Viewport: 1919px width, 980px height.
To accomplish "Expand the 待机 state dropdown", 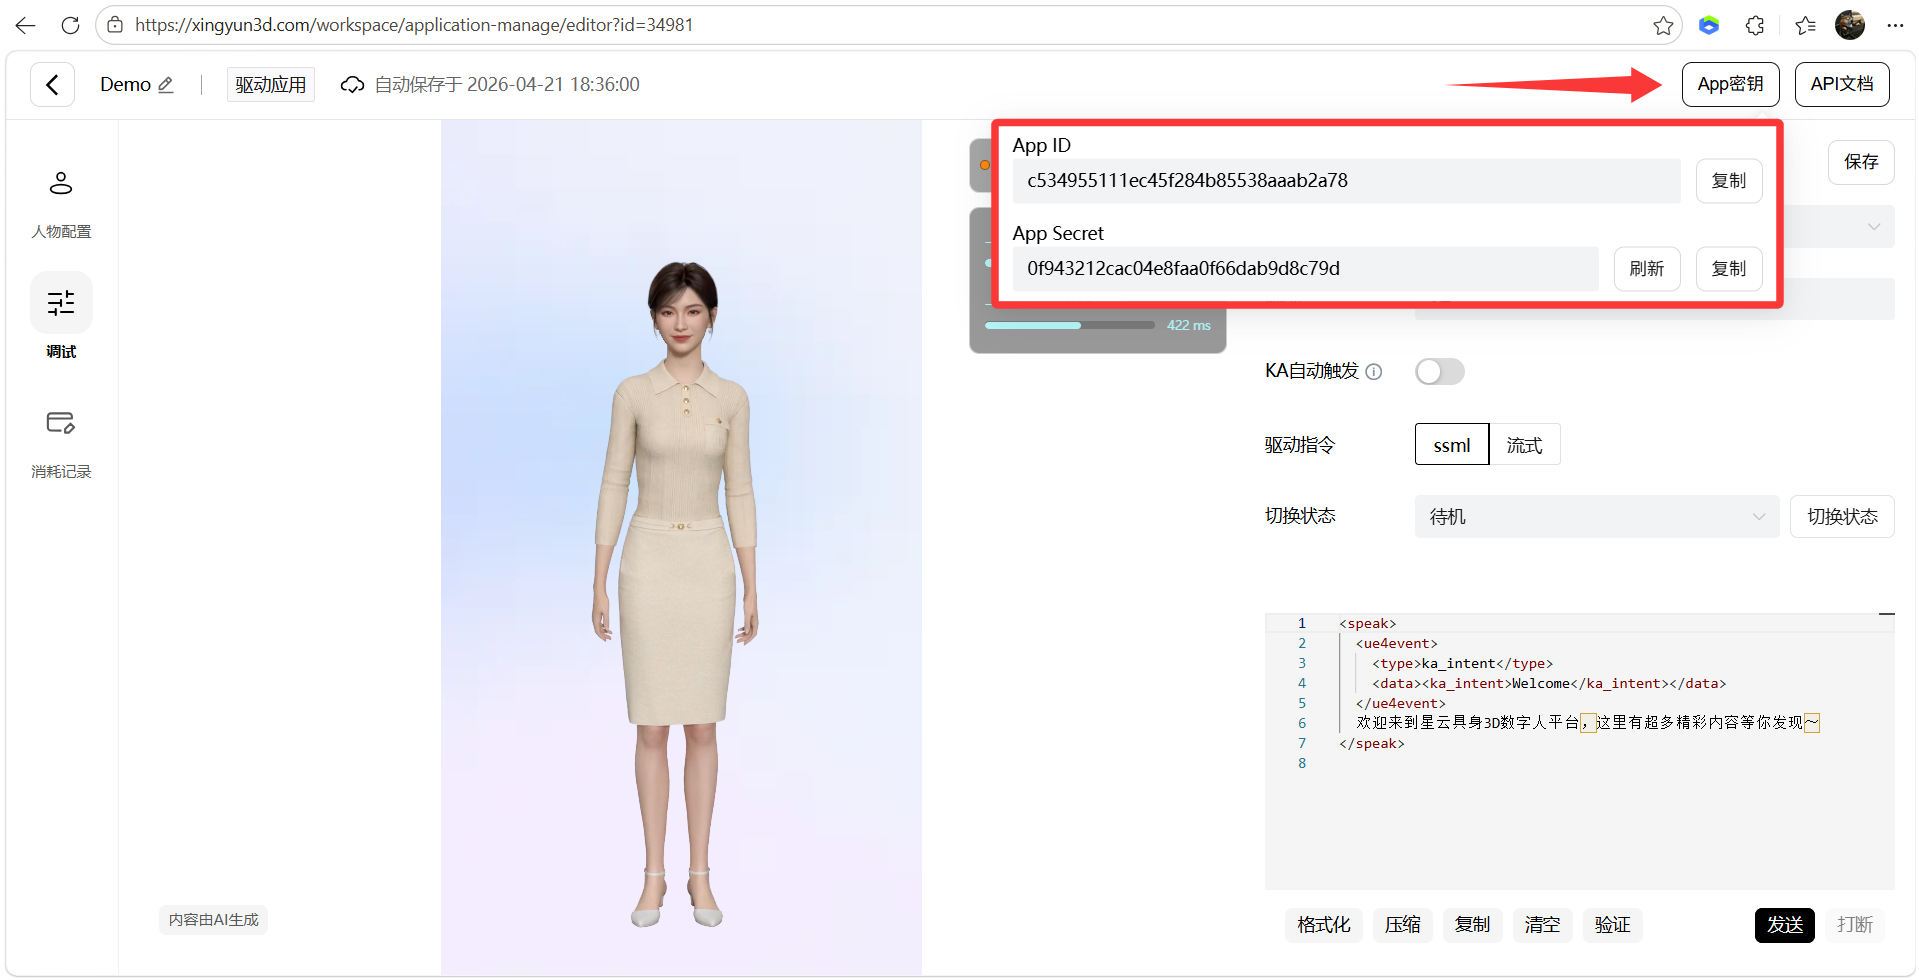I will [1596, 517].
